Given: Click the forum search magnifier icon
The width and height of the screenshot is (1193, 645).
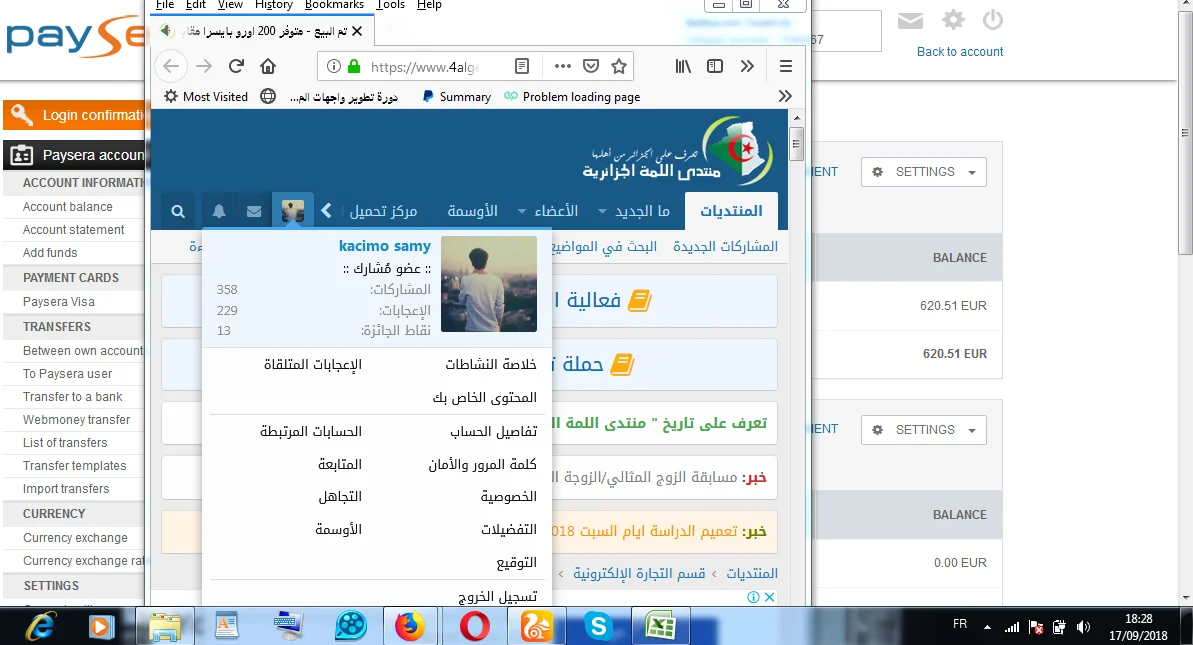Looking at the screenshot, I should tap(177, 212).
